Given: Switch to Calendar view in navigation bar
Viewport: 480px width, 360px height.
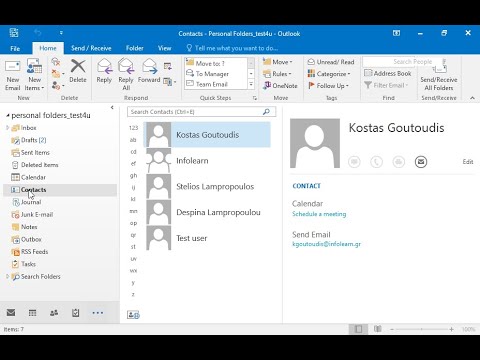Looking at the screenshot, I should tap(32, 313).
